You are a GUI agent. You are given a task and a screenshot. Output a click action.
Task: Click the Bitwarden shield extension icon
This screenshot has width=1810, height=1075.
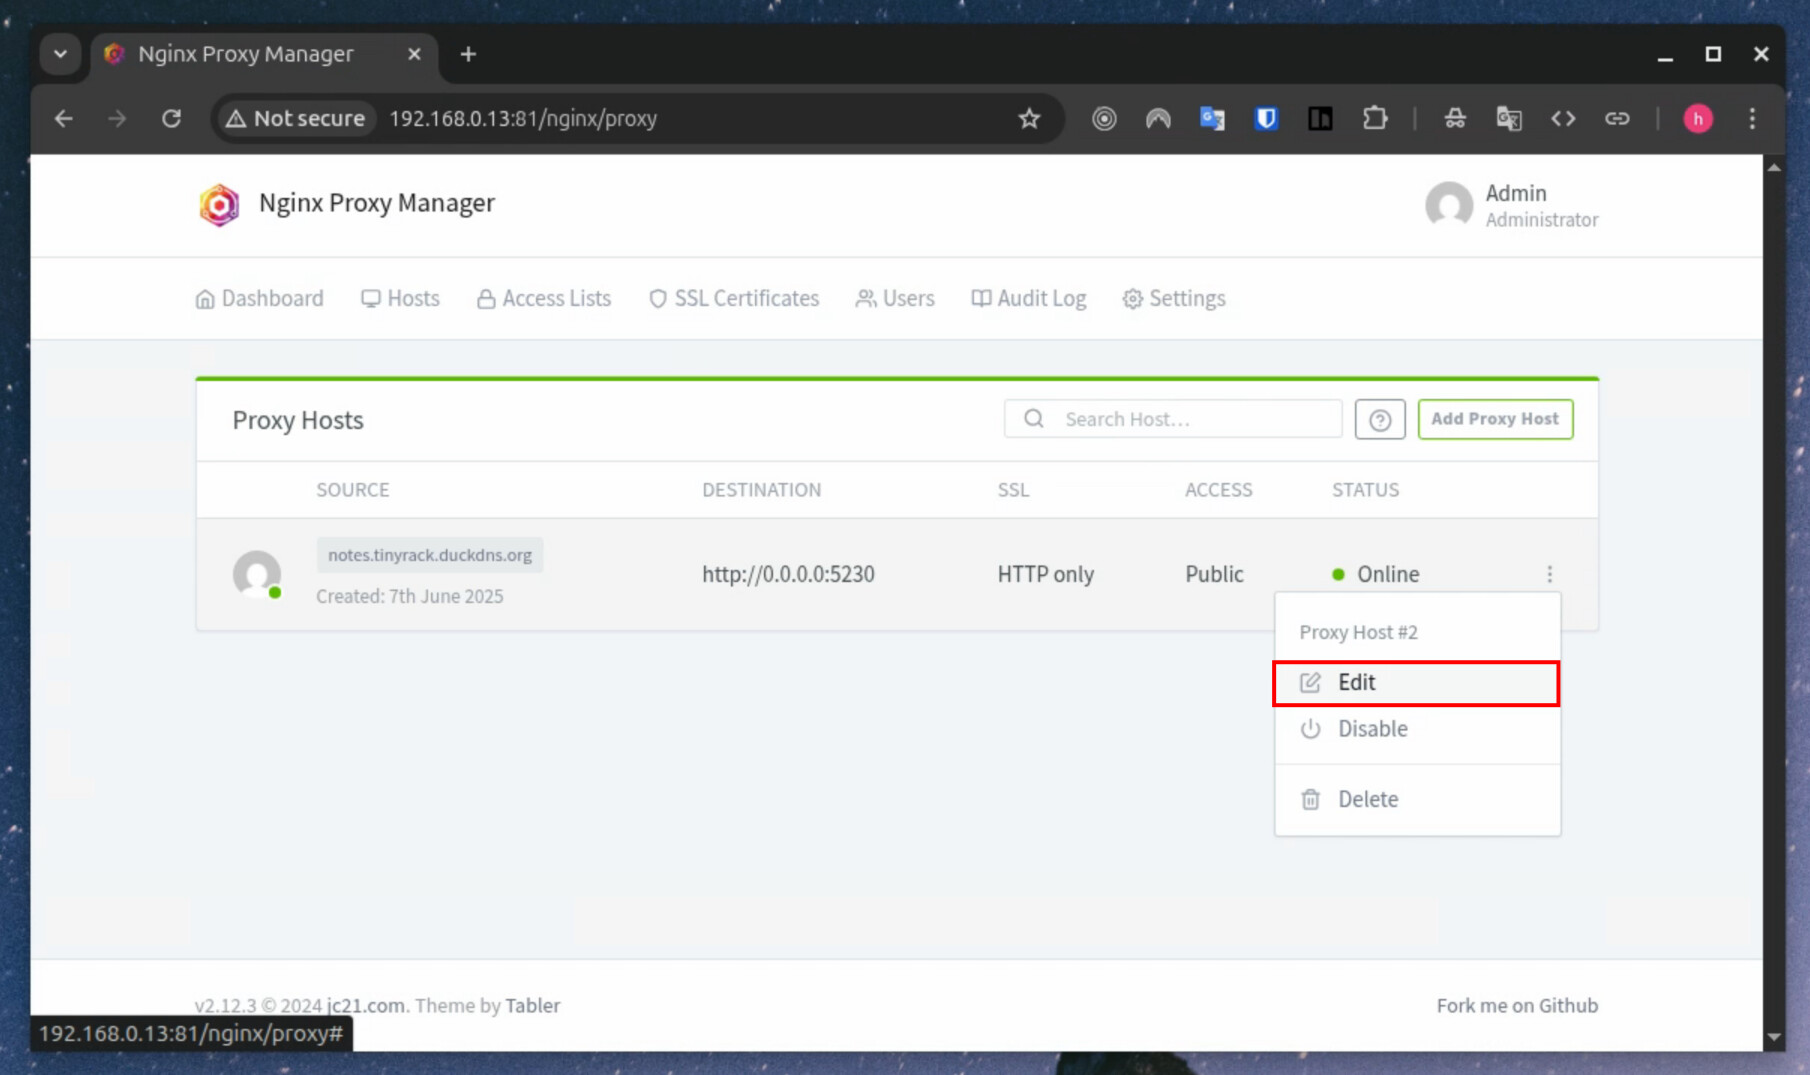pos(1266,119)
